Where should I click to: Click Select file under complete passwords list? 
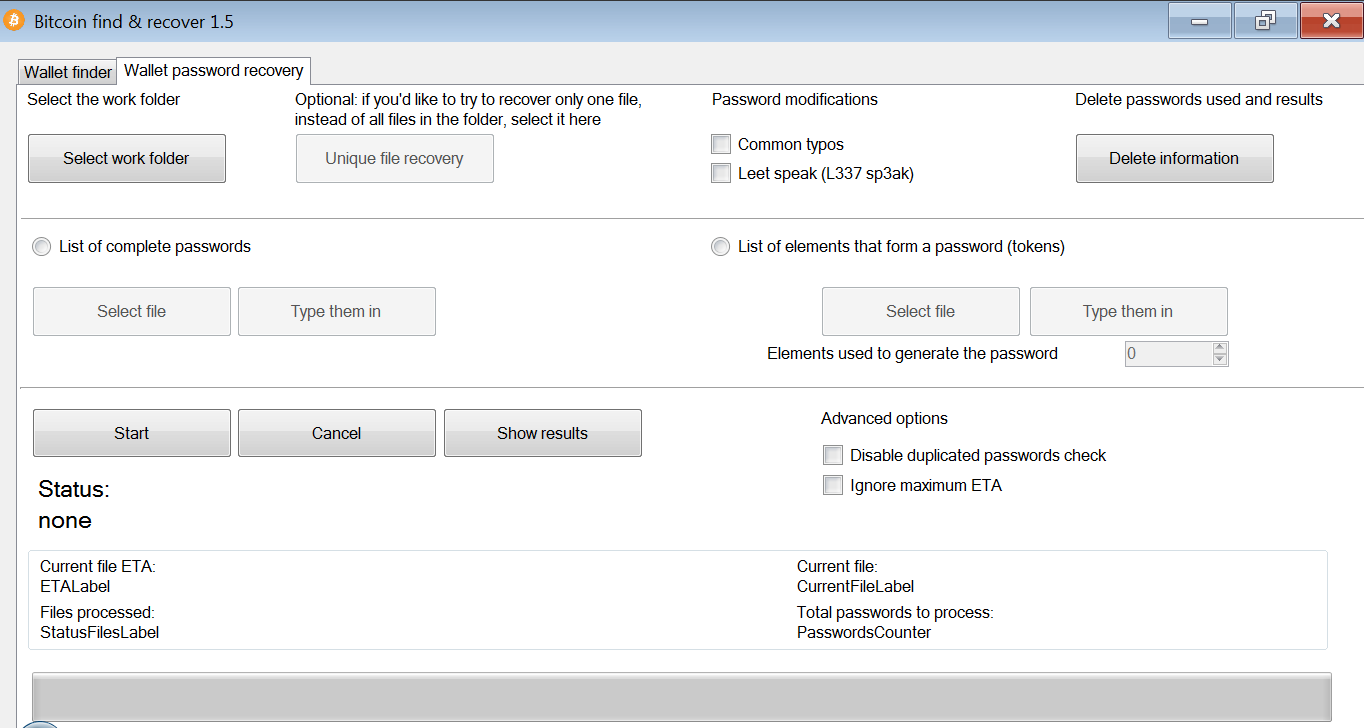click(132, 311)
